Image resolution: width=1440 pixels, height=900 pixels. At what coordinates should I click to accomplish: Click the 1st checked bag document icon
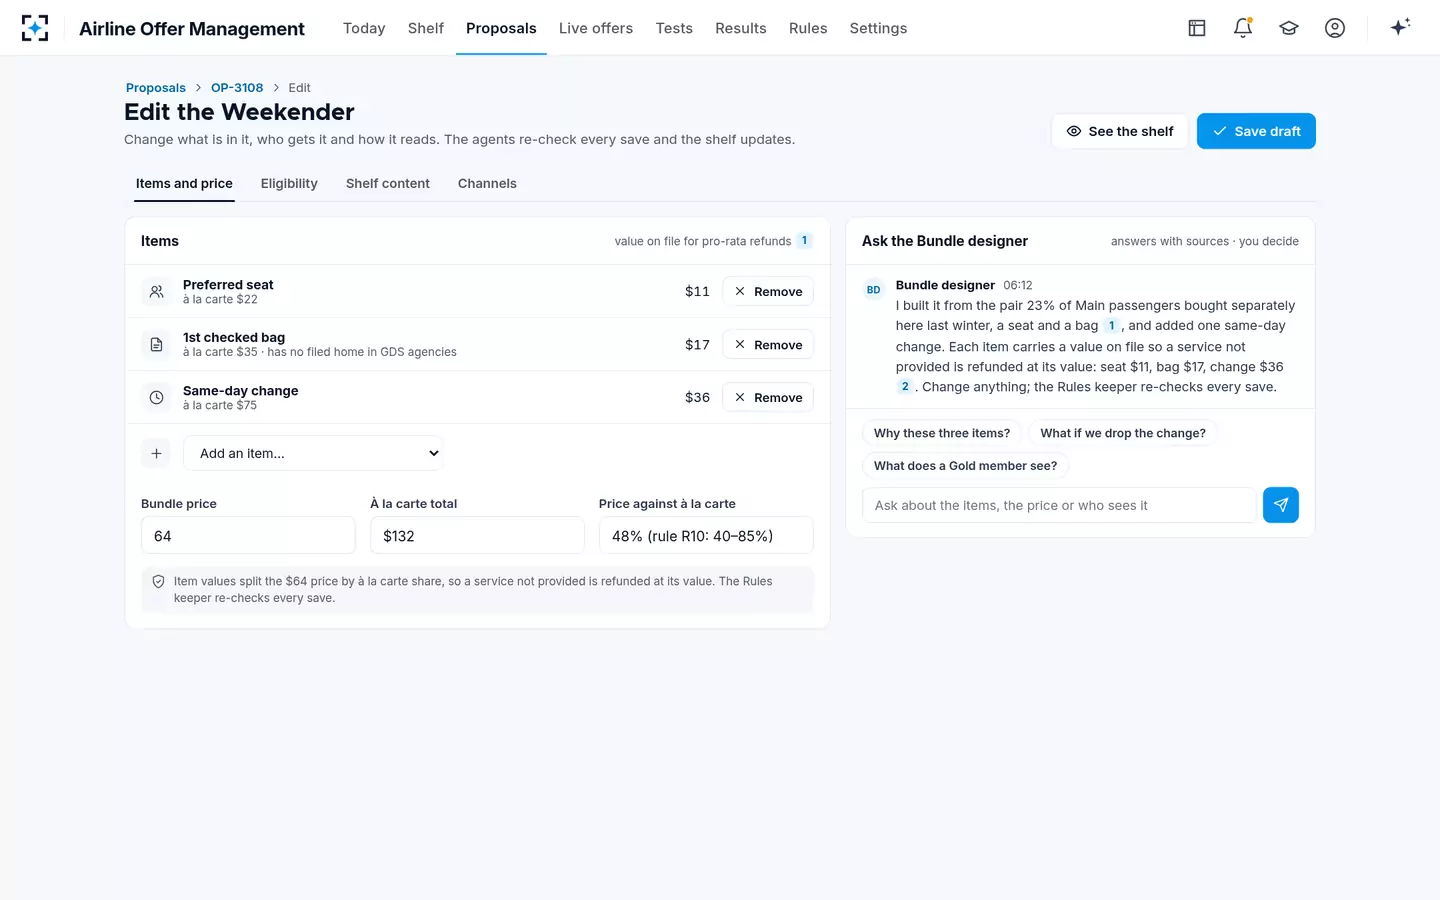click(156, 344)
